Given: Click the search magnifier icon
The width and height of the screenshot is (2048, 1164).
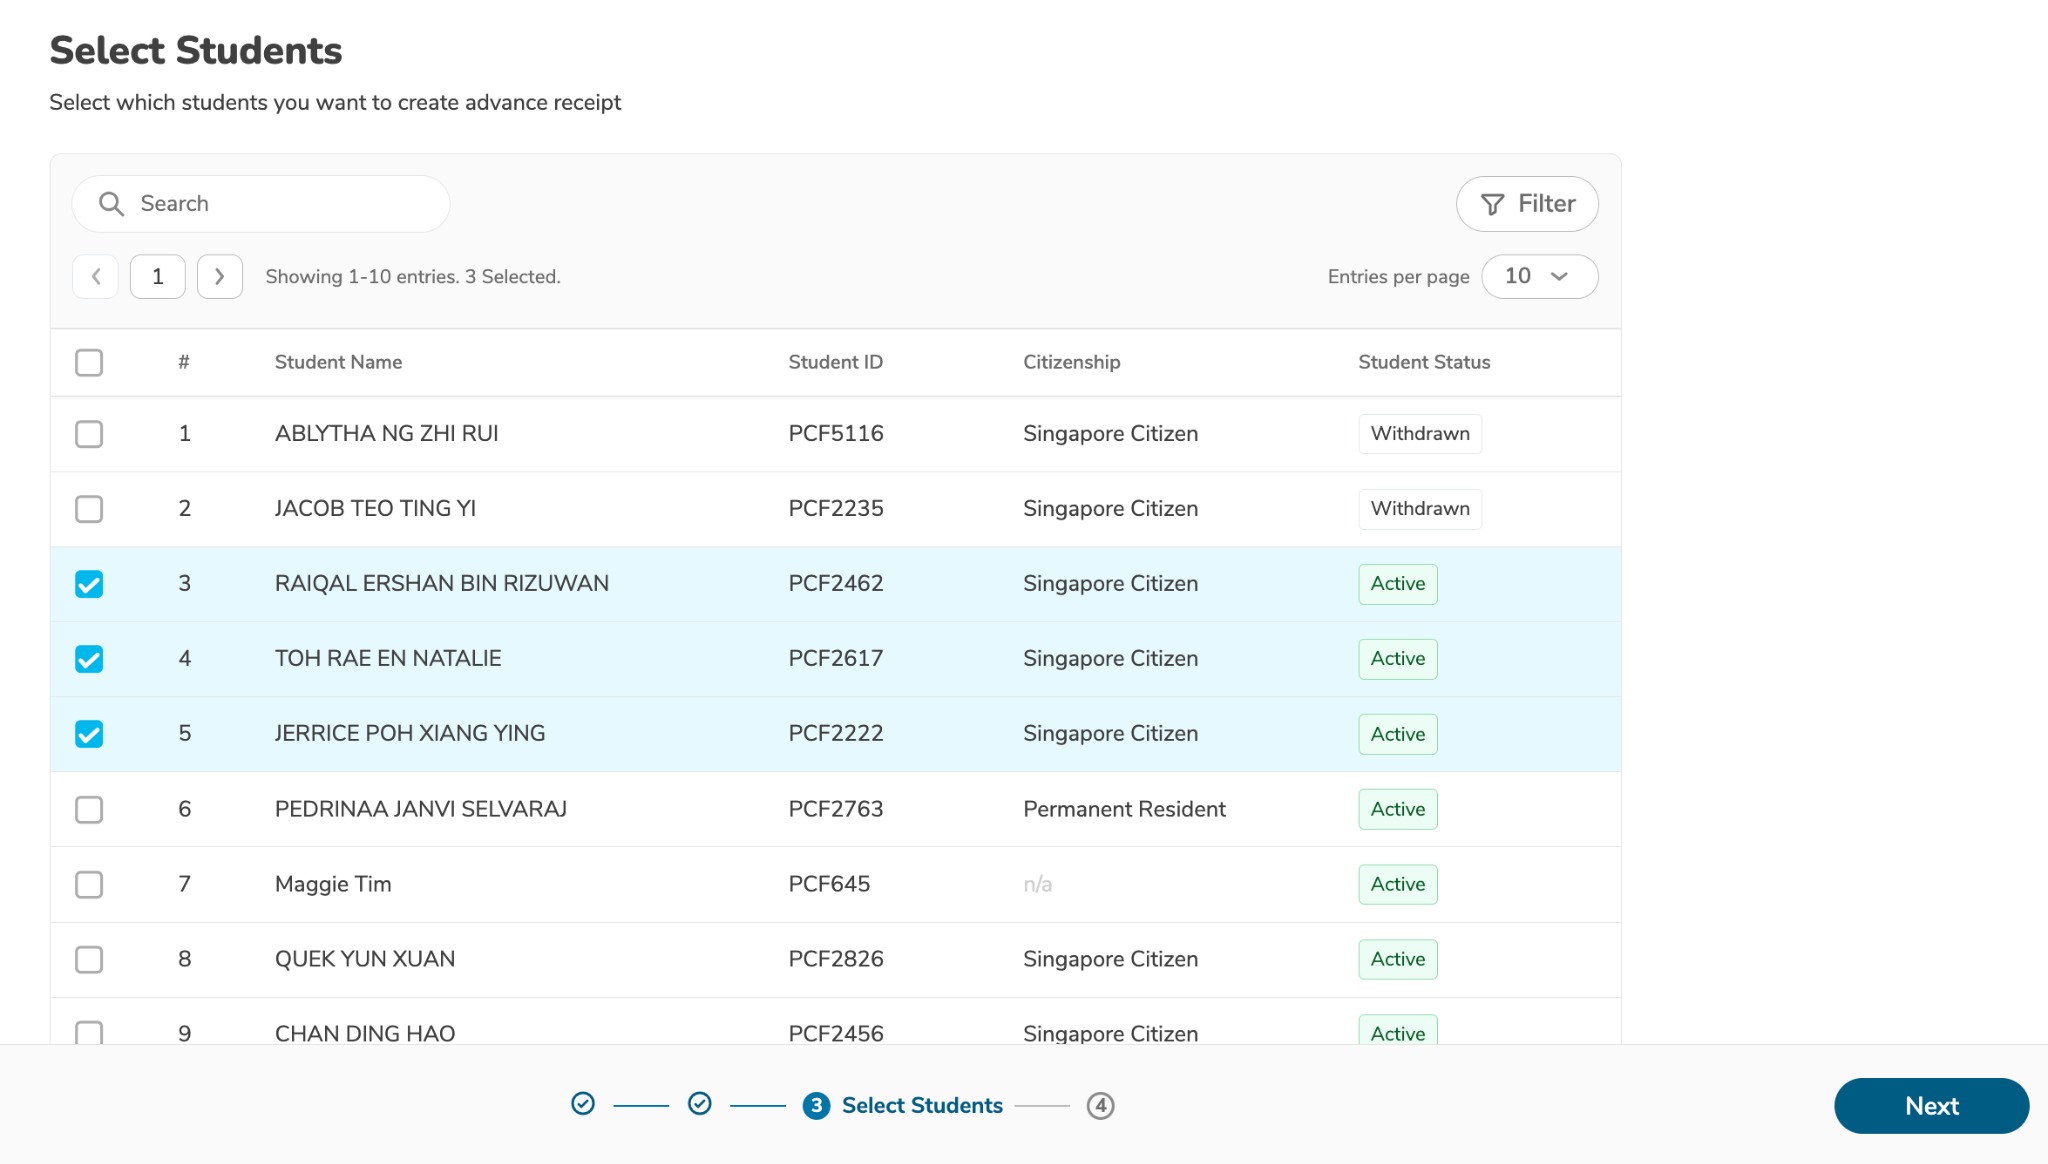Looking at the screenshot, I should coord(111,204).
